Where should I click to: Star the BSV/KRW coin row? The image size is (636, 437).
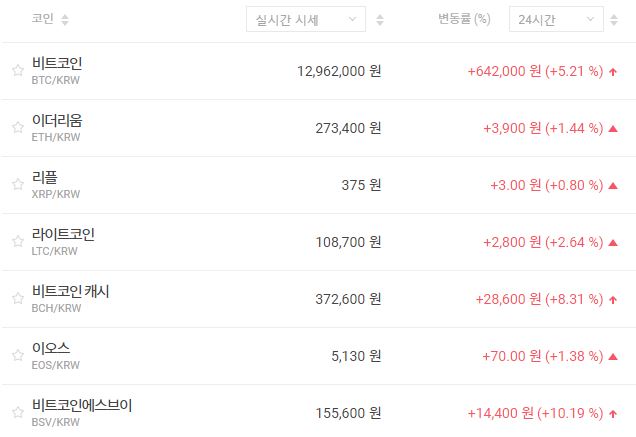point(17,412)
